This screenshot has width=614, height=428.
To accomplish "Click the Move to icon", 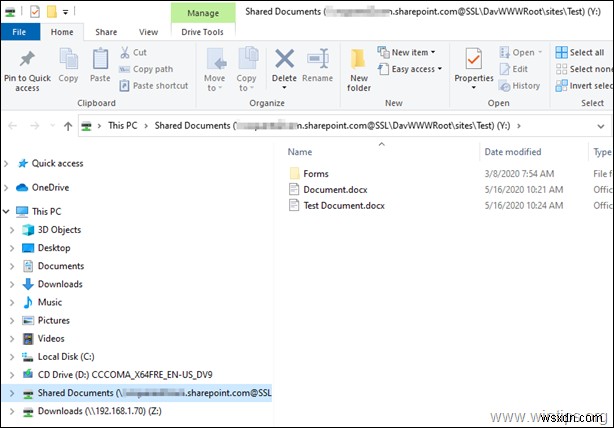I will click(x=216, y=59).
